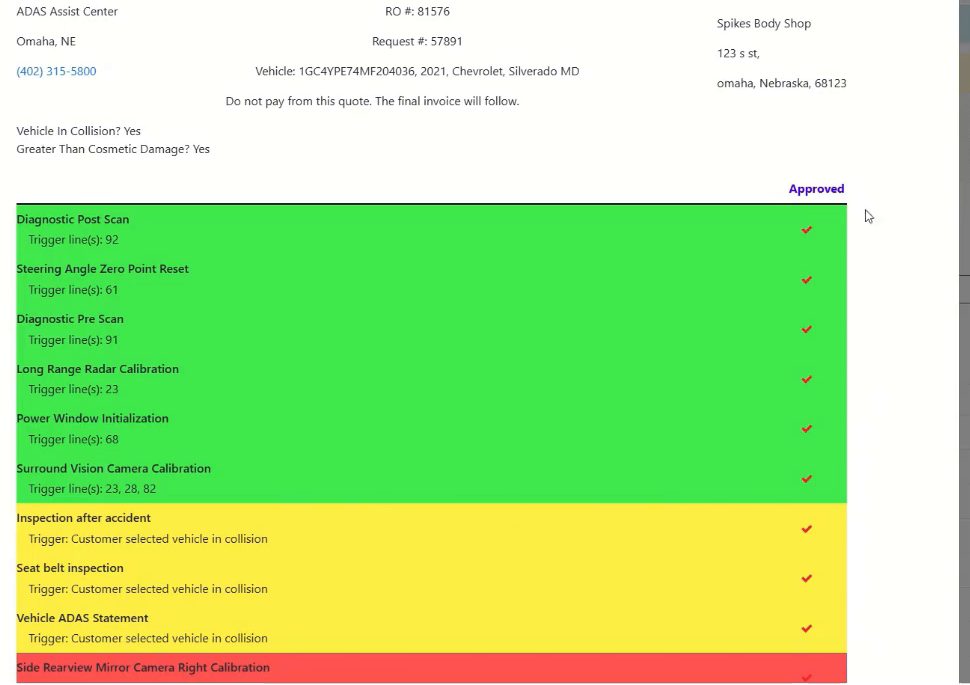
Task: Click the Seat belt inspection checkmark
Action: tap(807, 579)
